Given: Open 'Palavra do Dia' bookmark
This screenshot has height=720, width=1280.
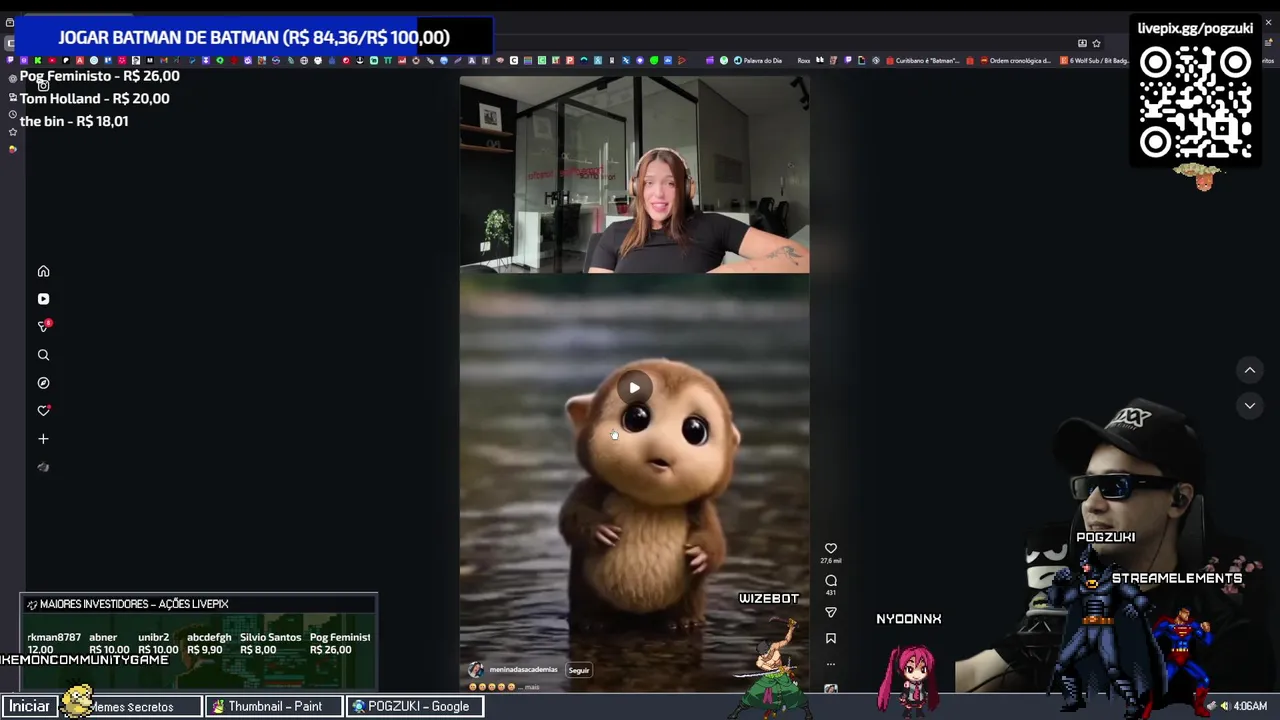Looking at the screenshot, I should 758,60.
